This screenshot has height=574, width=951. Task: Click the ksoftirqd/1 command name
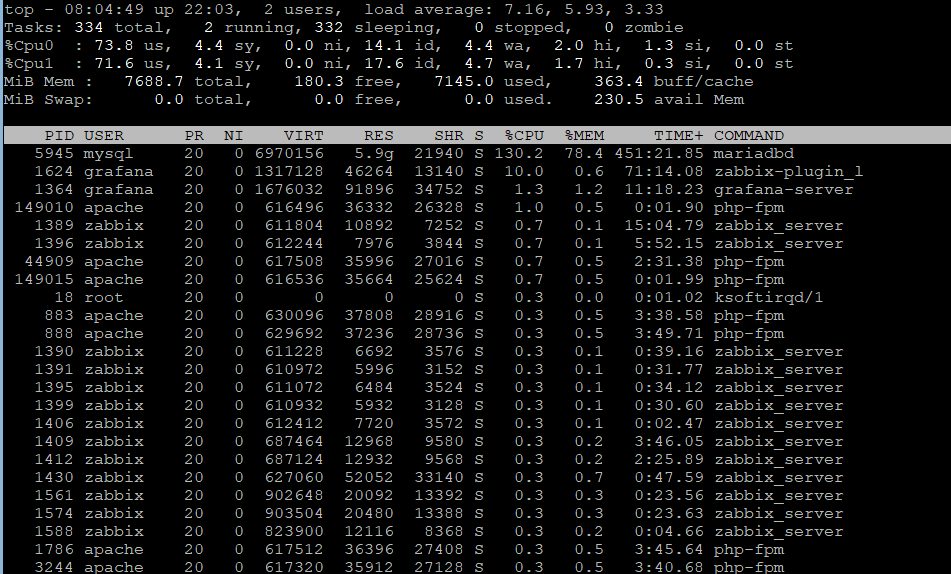click(768, 297)
